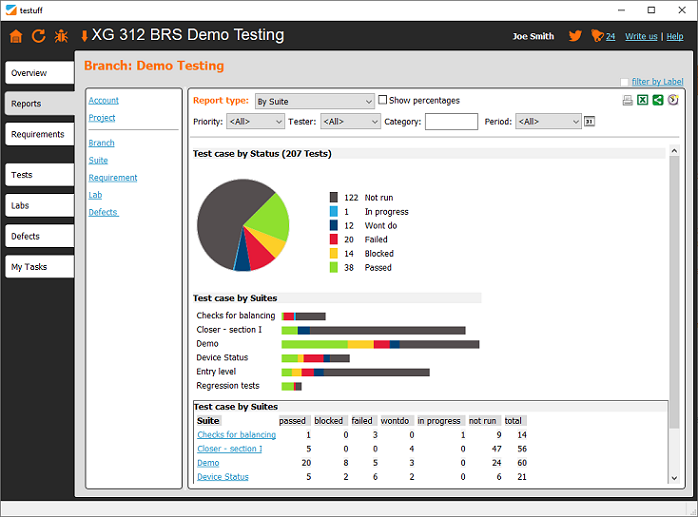Screen dimensions: 698x517
Task: Open the Period dropdown
Action: 548,122
